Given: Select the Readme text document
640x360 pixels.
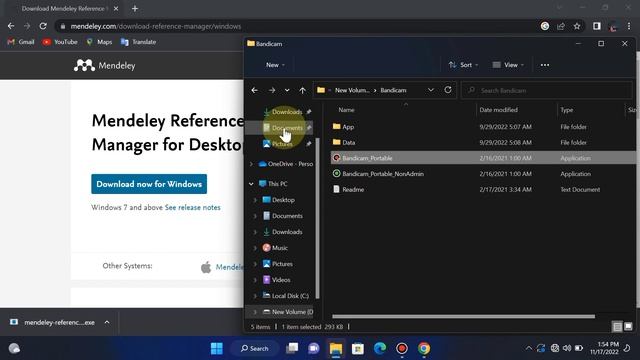Looking at the screenshot, I should tap(353, 189).
